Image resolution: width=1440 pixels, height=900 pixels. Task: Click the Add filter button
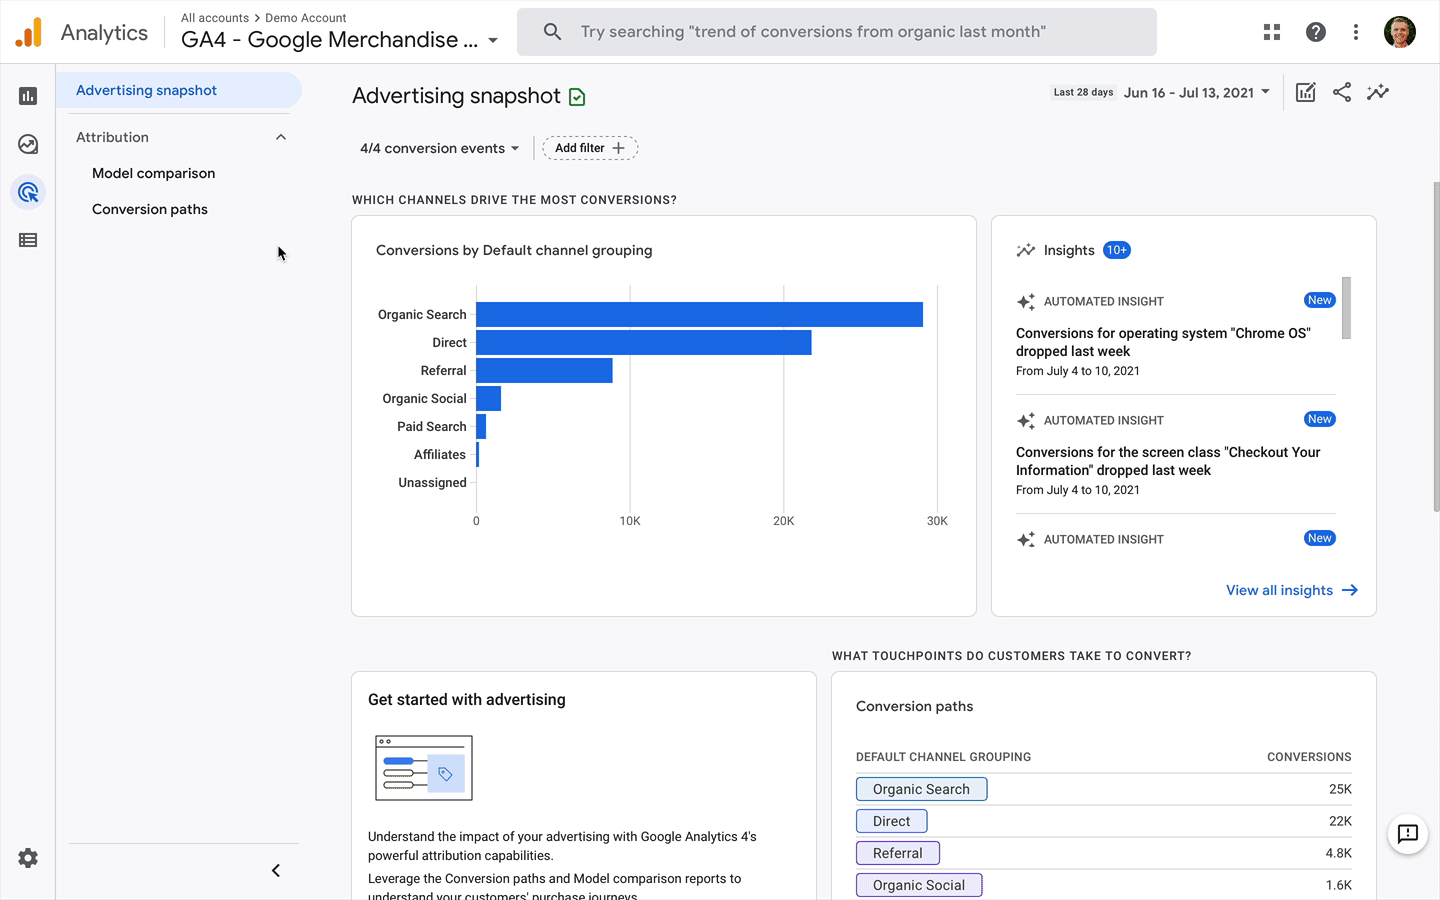pos(589,147)
